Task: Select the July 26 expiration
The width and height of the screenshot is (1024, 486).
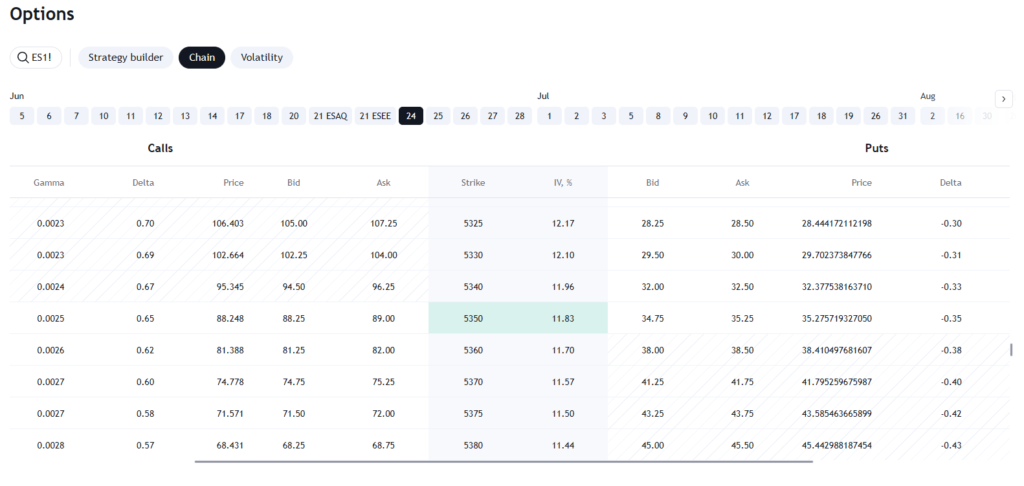Action: (x=876, y=116)
